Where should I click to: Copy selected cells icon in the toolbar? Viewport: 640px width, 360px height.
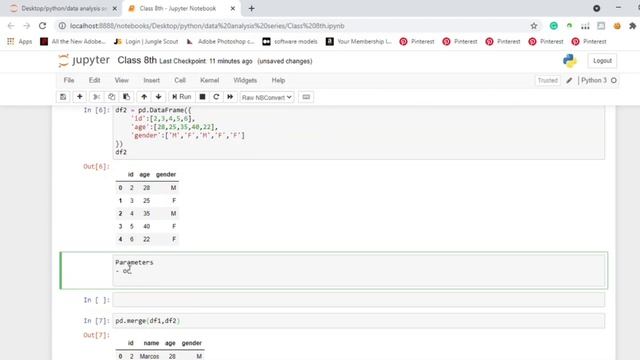[111, 97]
